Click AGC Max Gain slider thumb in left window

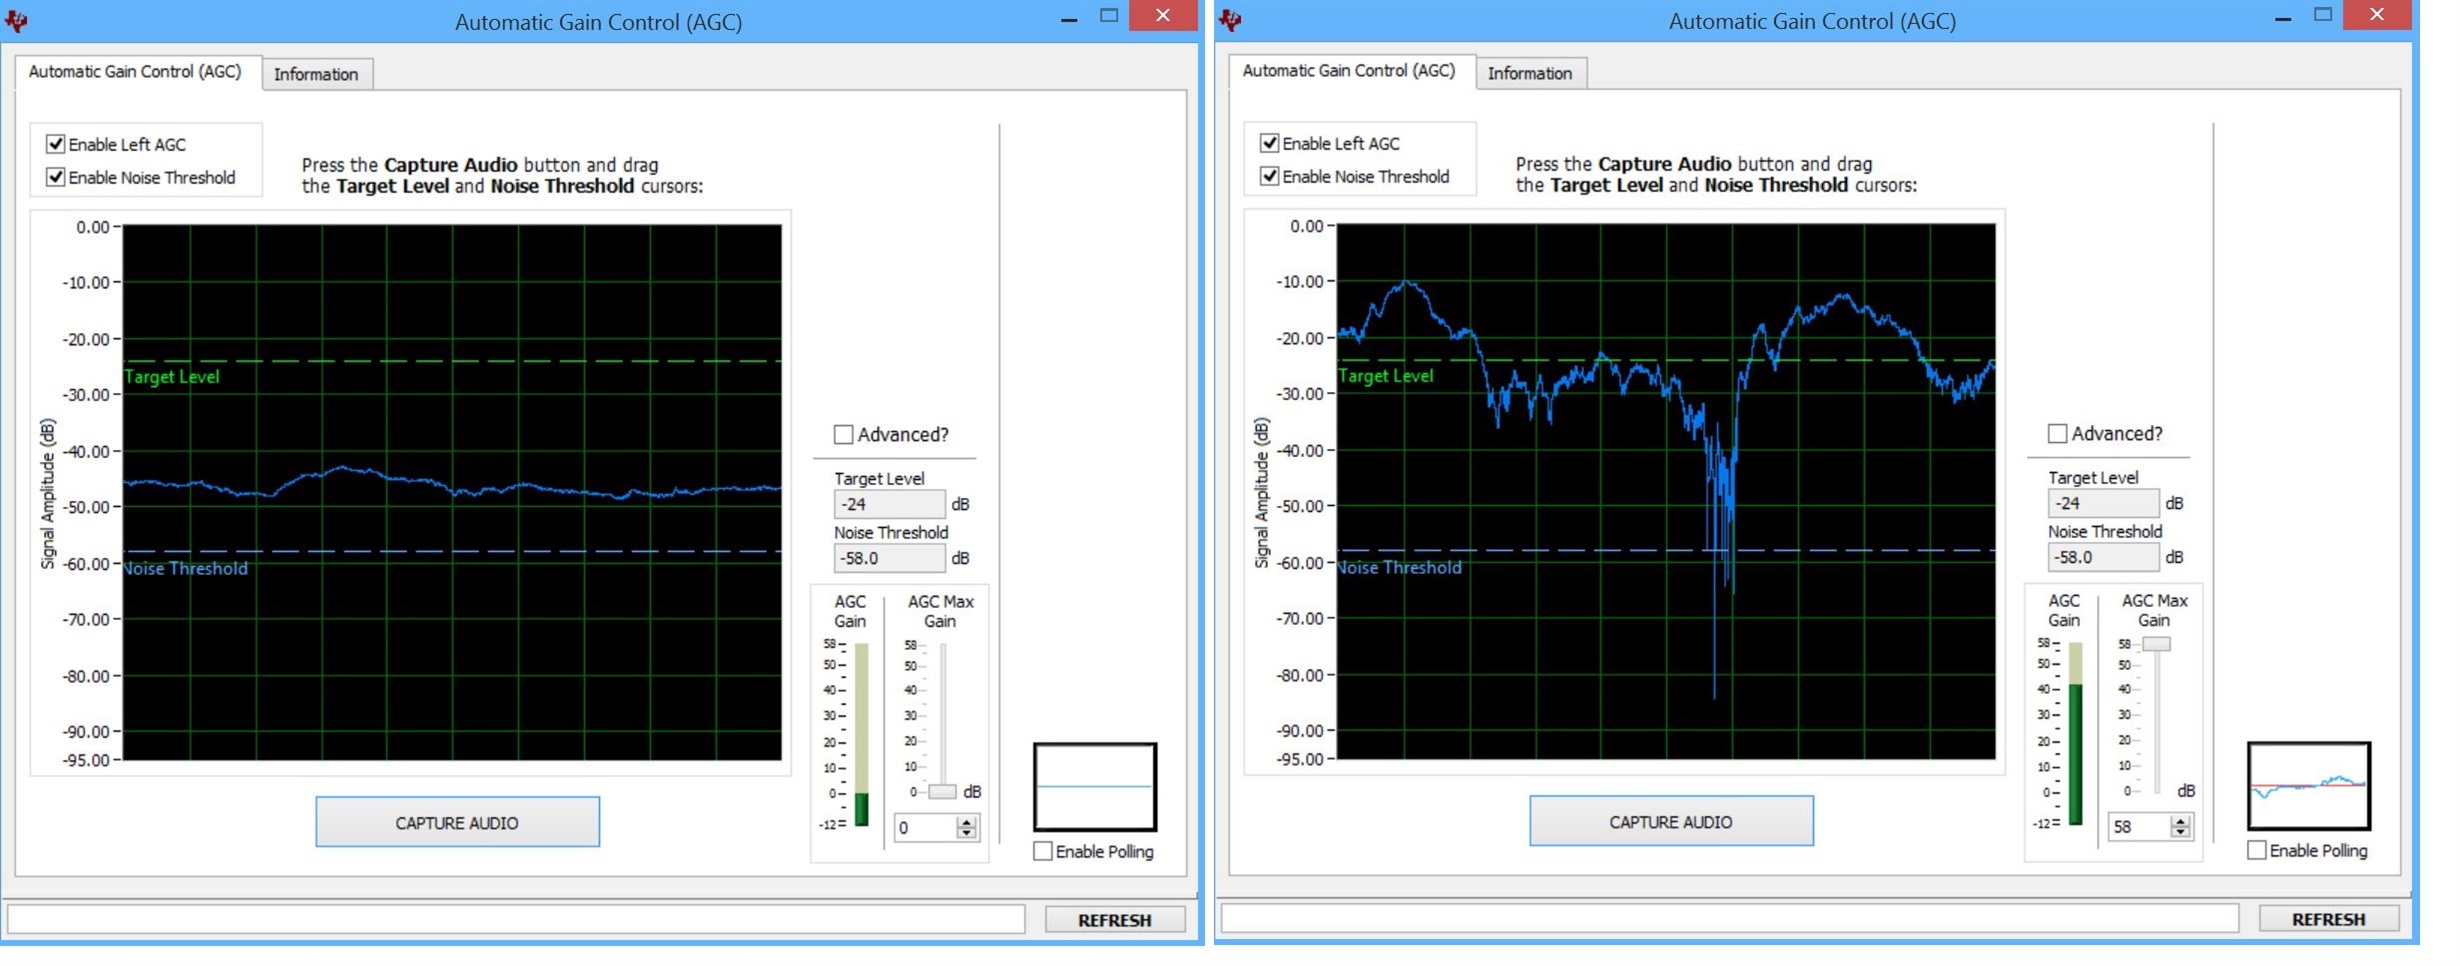click(942, 792)
